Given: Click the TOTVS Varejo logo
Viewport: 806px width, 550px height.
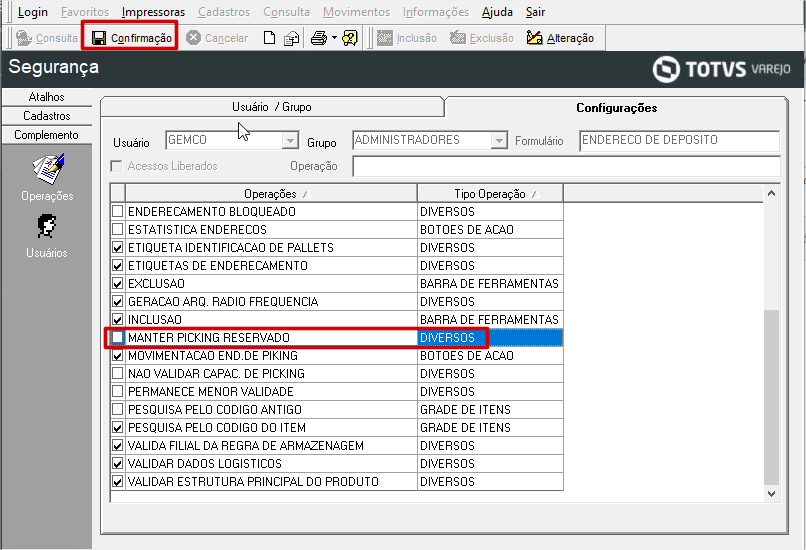Looking at the screenshot, I should [x=721, y=69].
